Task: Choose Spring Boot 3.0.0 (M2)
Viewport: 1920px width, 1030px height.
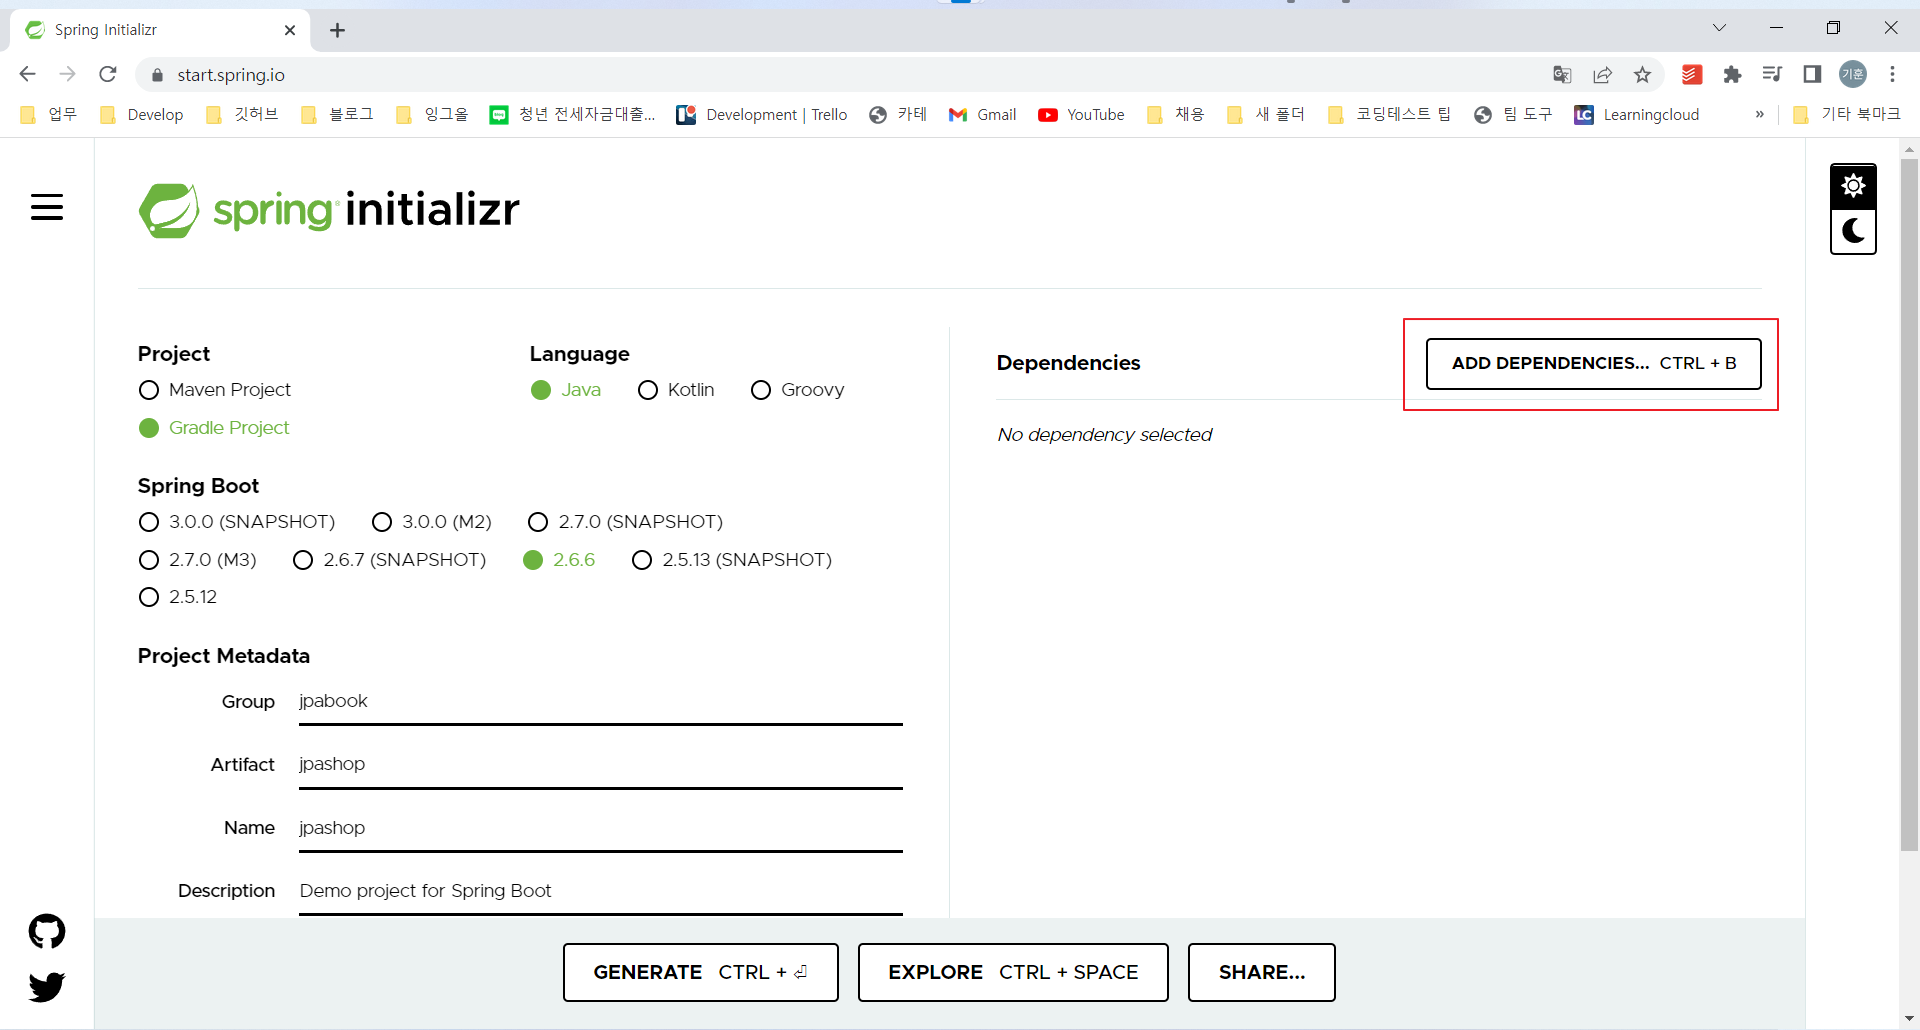Action: click(382, 522)
